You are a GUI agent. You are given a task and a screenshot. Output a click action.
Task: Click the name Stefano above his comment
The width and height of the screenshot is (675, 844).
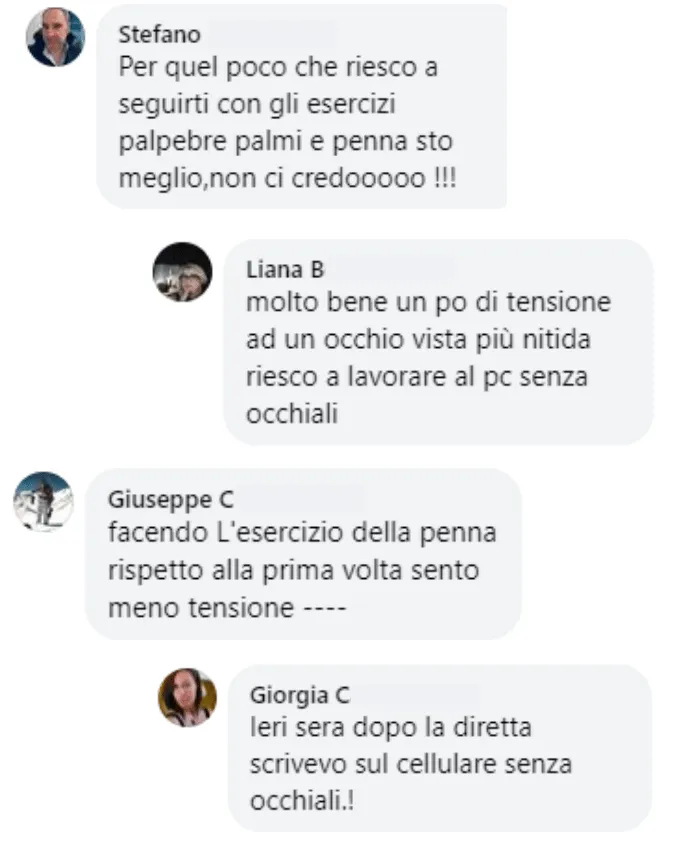pyautogui.click(x=160, y=34)
